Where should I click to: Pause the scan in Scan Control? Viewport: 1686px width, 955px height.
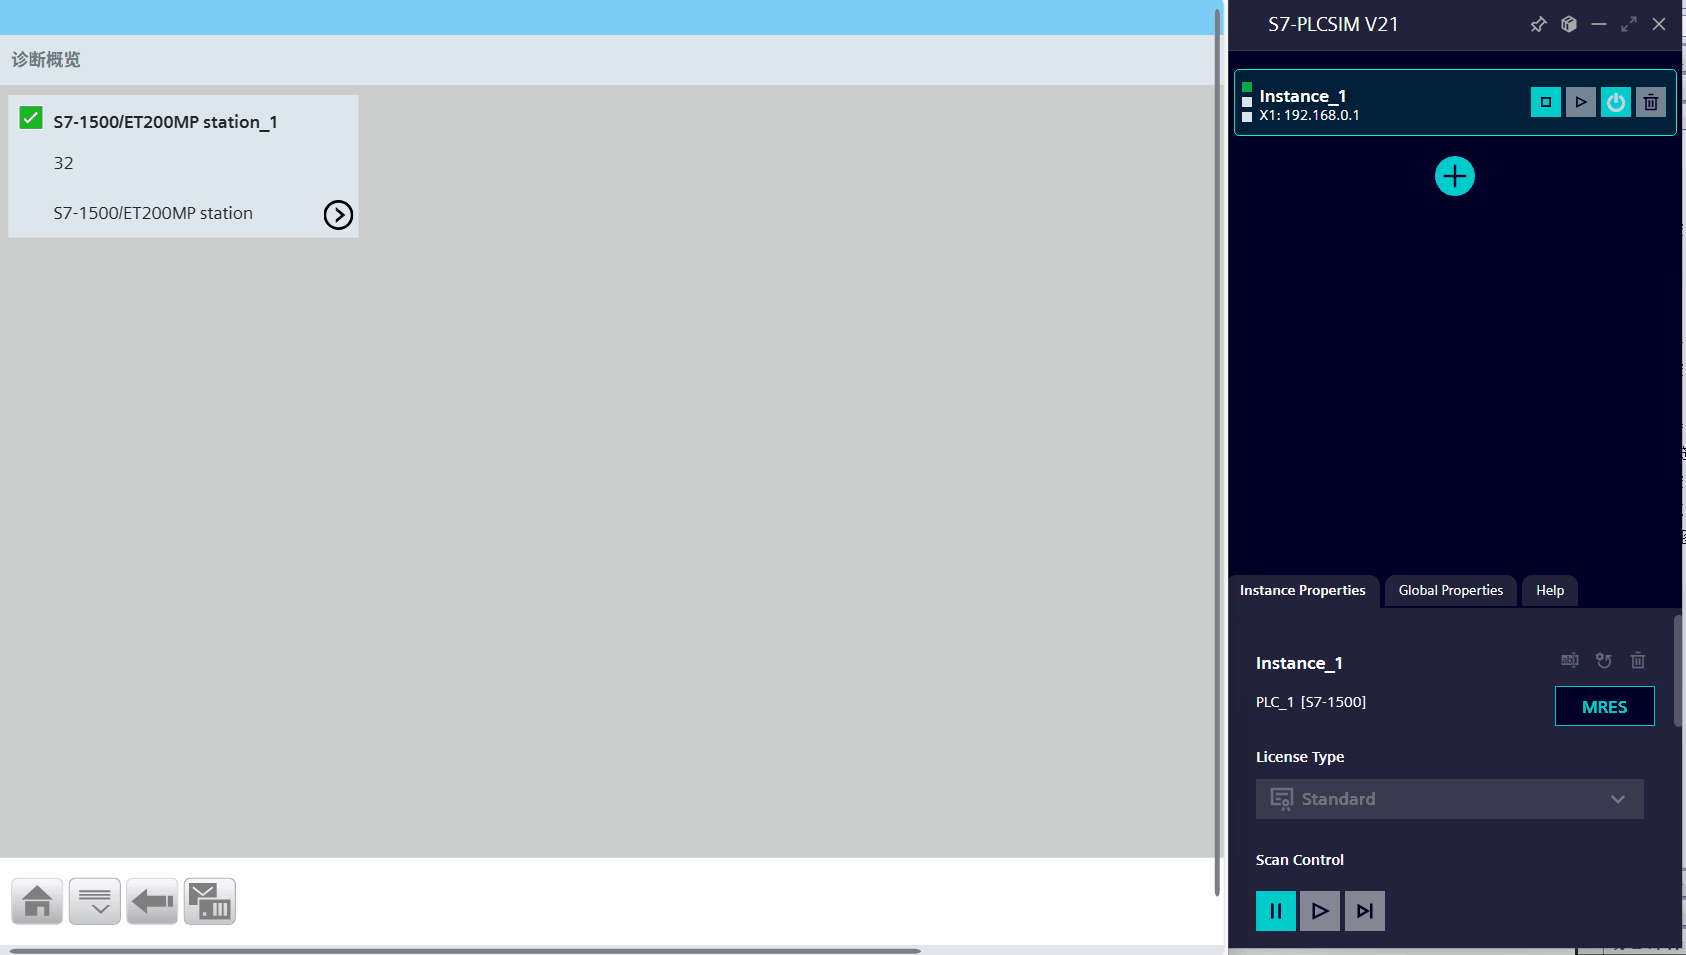[x=1275, y=911]
